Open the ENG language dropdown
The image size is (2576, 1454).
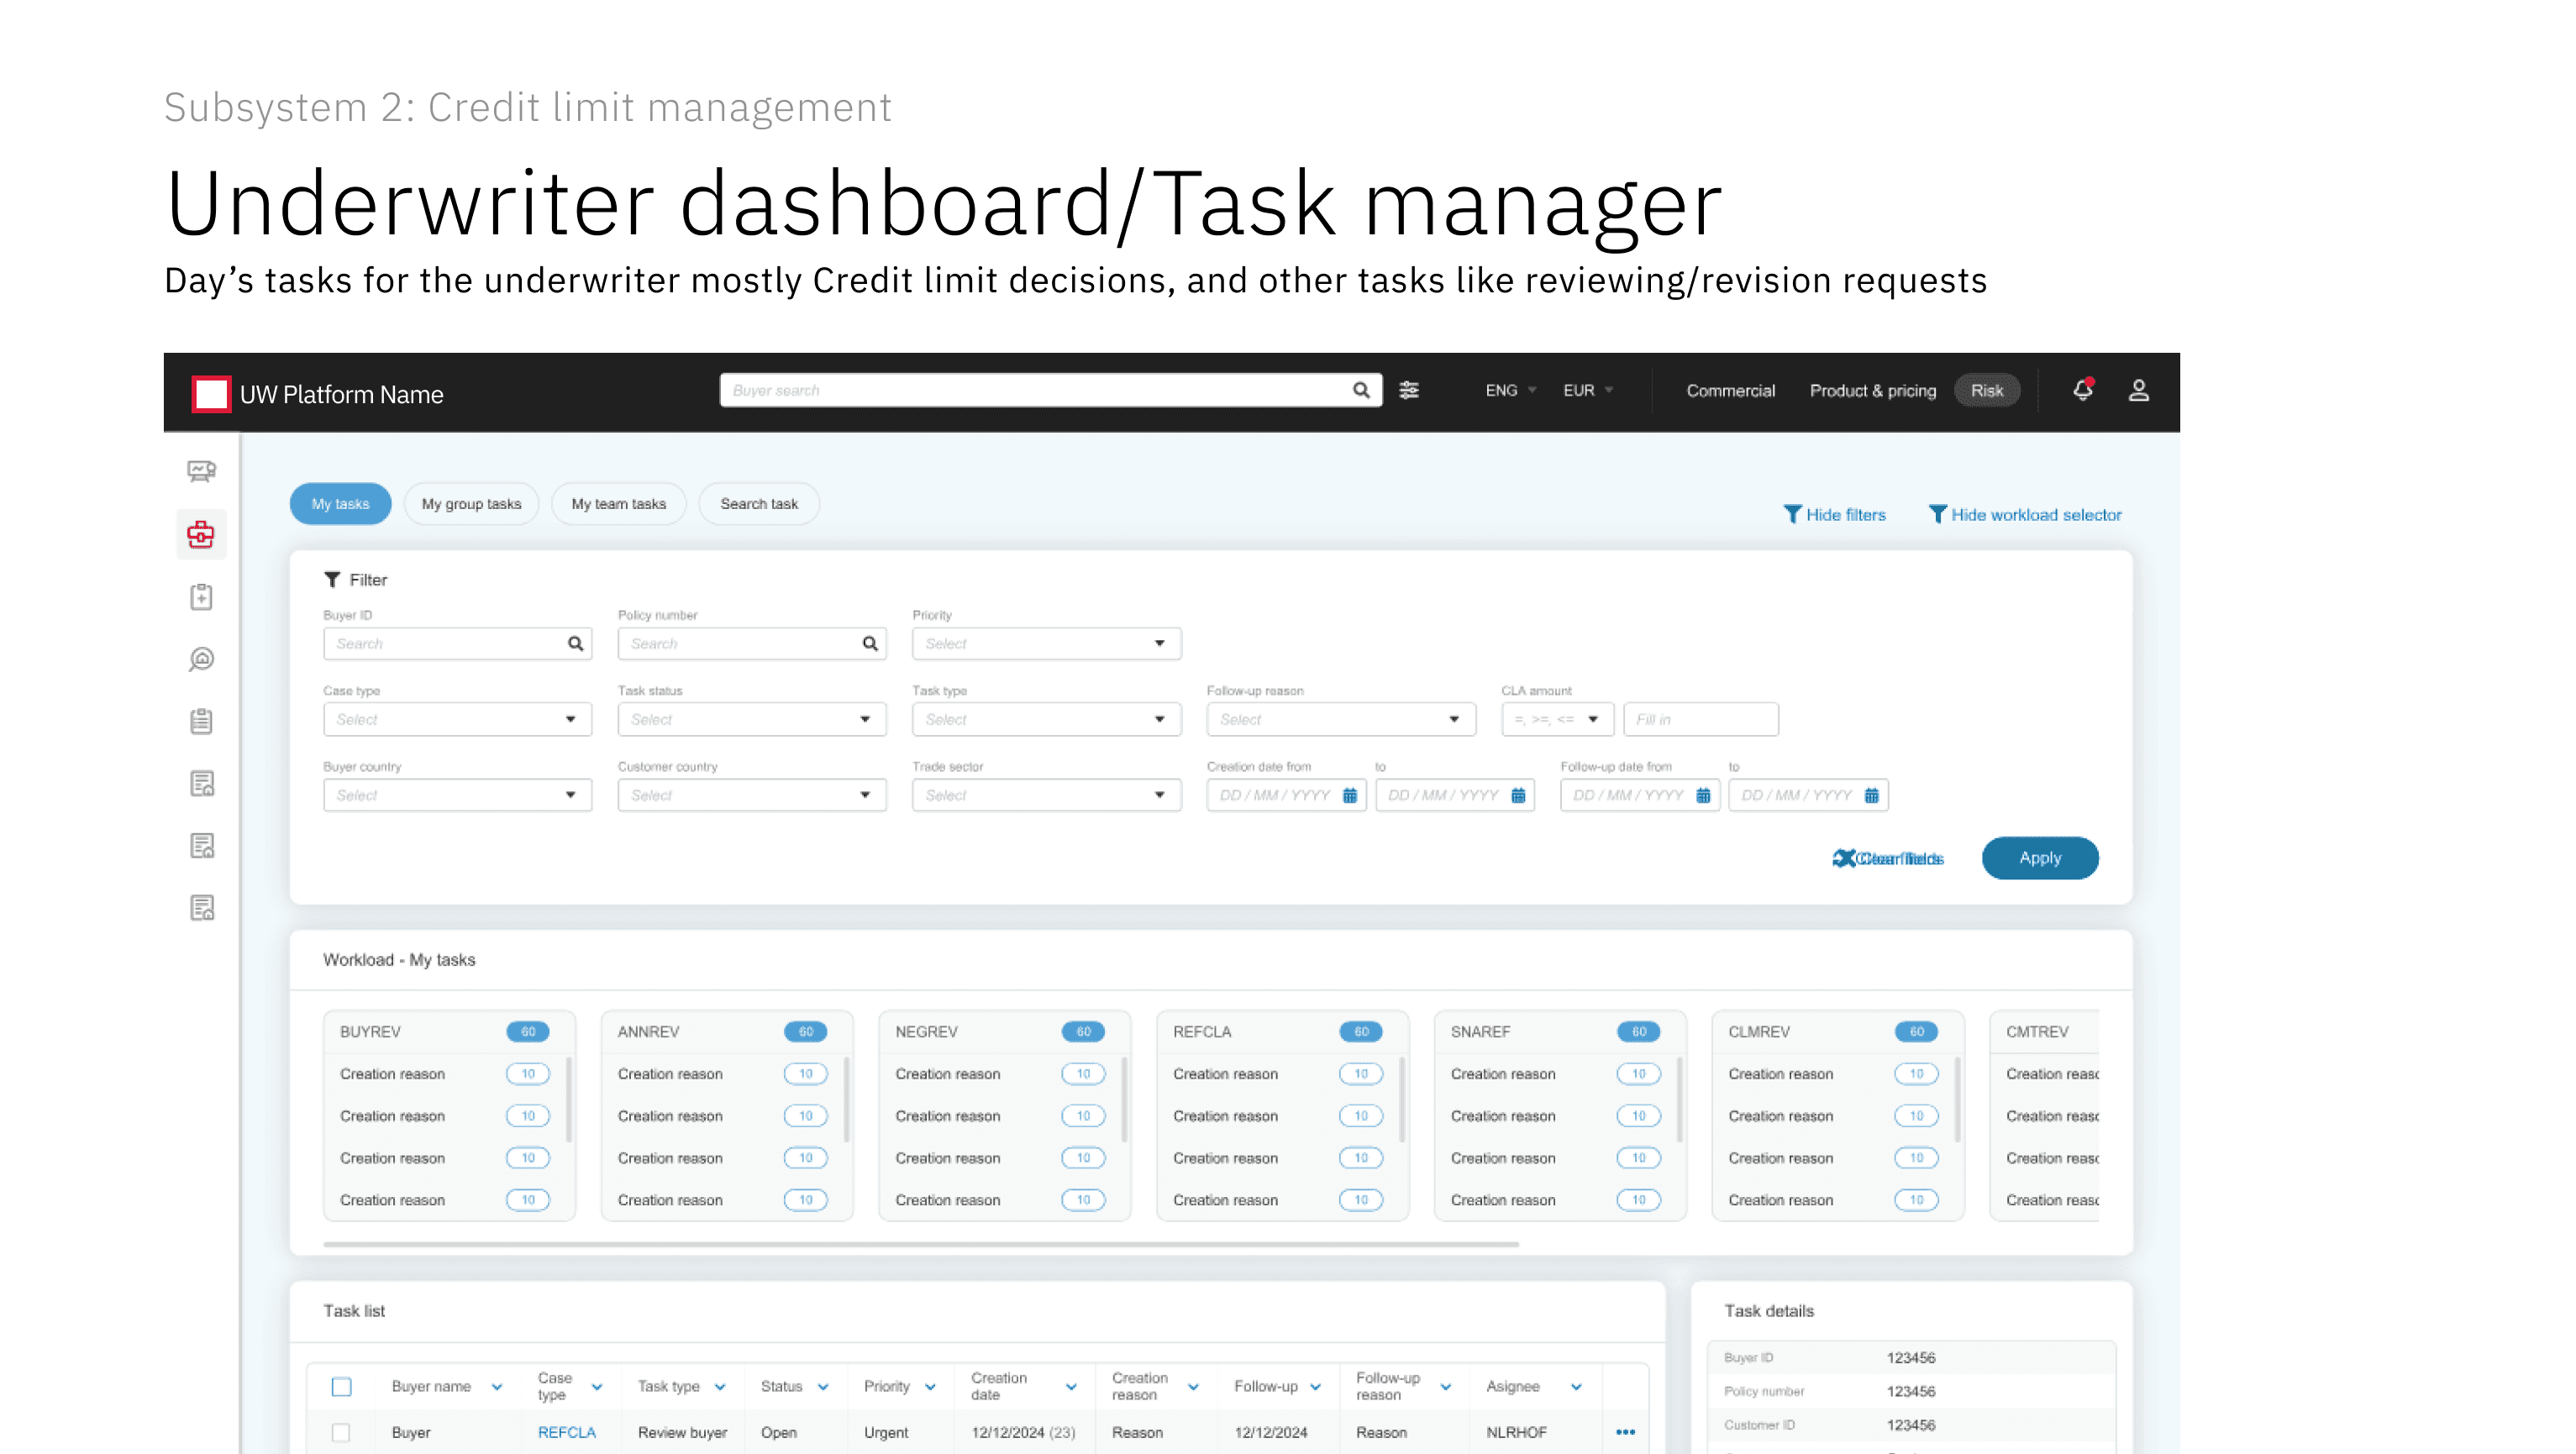[x=1510, y=390]
